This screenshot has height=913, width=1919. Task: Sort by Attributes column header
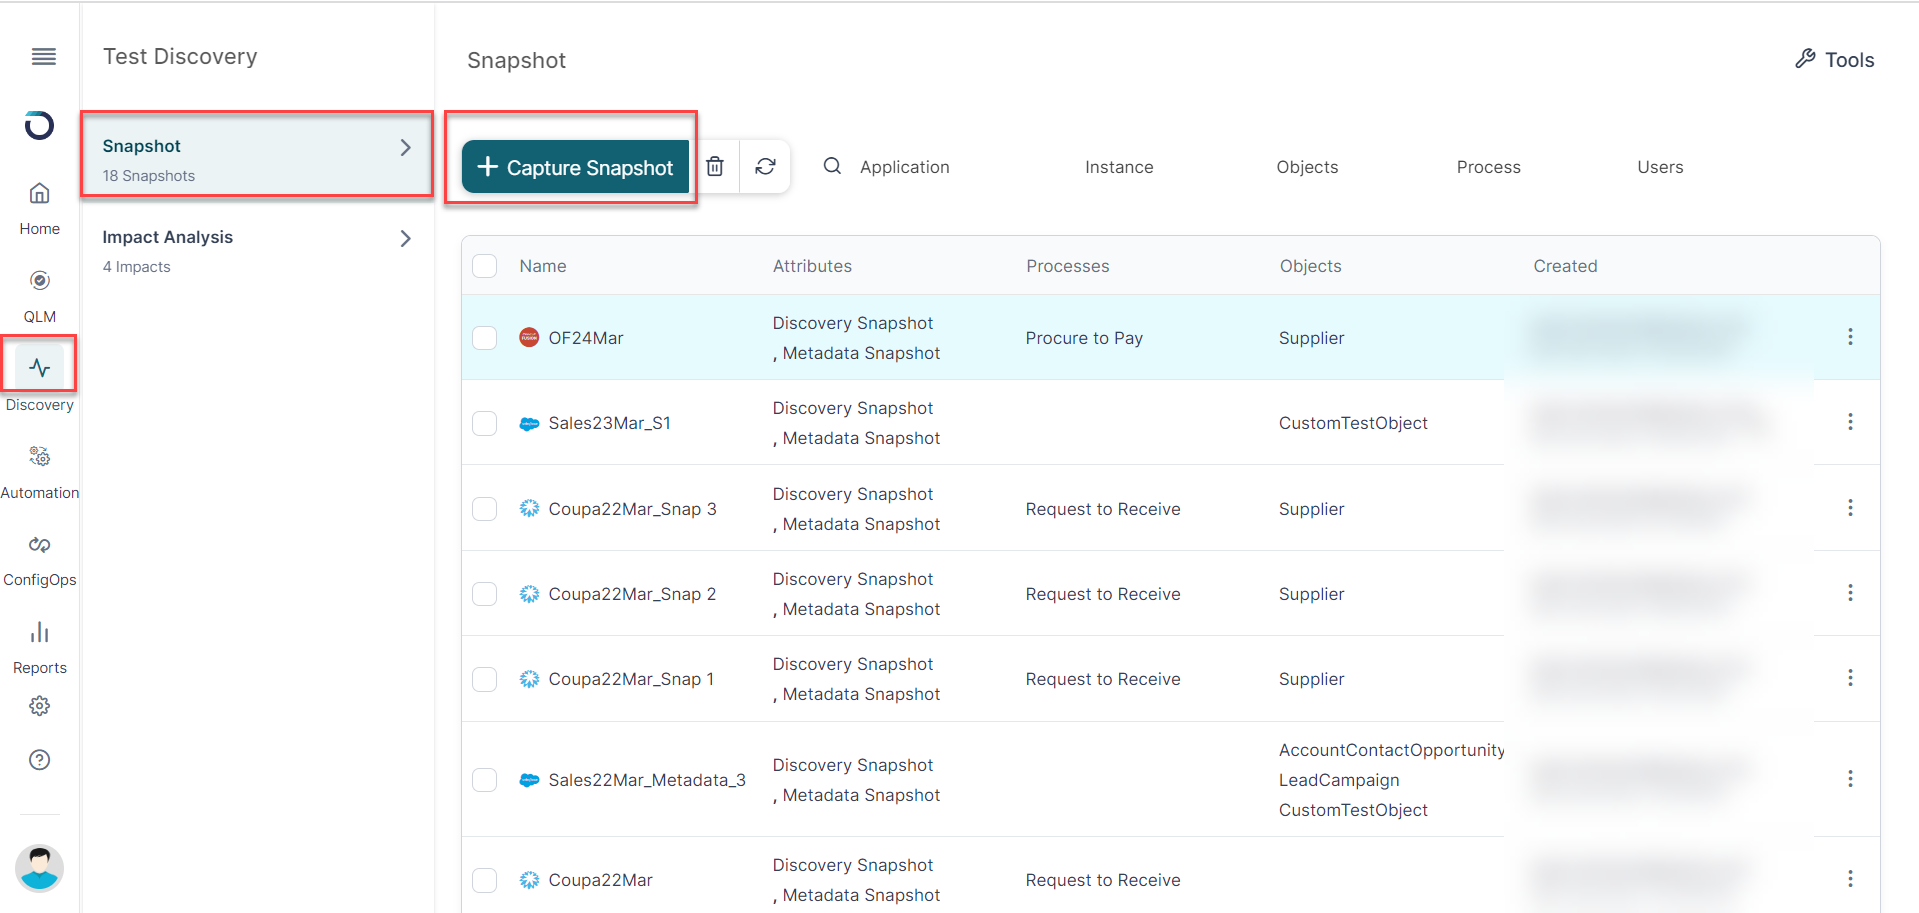812,266
